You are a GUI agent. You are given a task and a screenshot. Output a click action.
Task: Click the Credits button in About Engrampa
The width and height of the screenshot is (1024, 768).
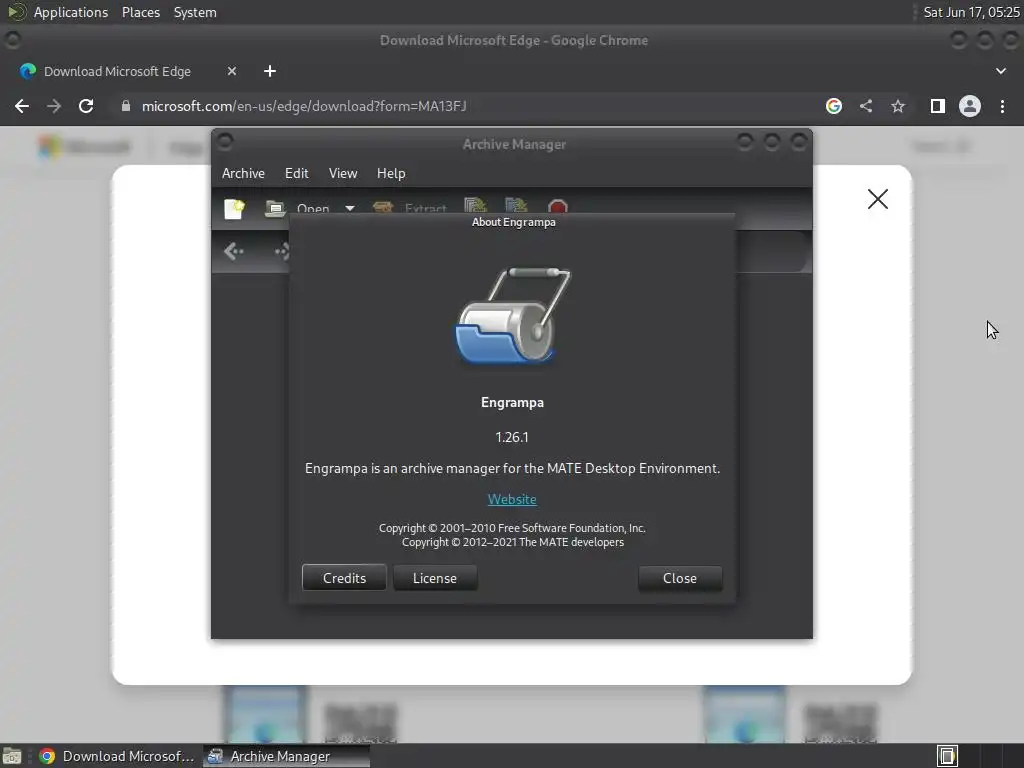point(344,578)
